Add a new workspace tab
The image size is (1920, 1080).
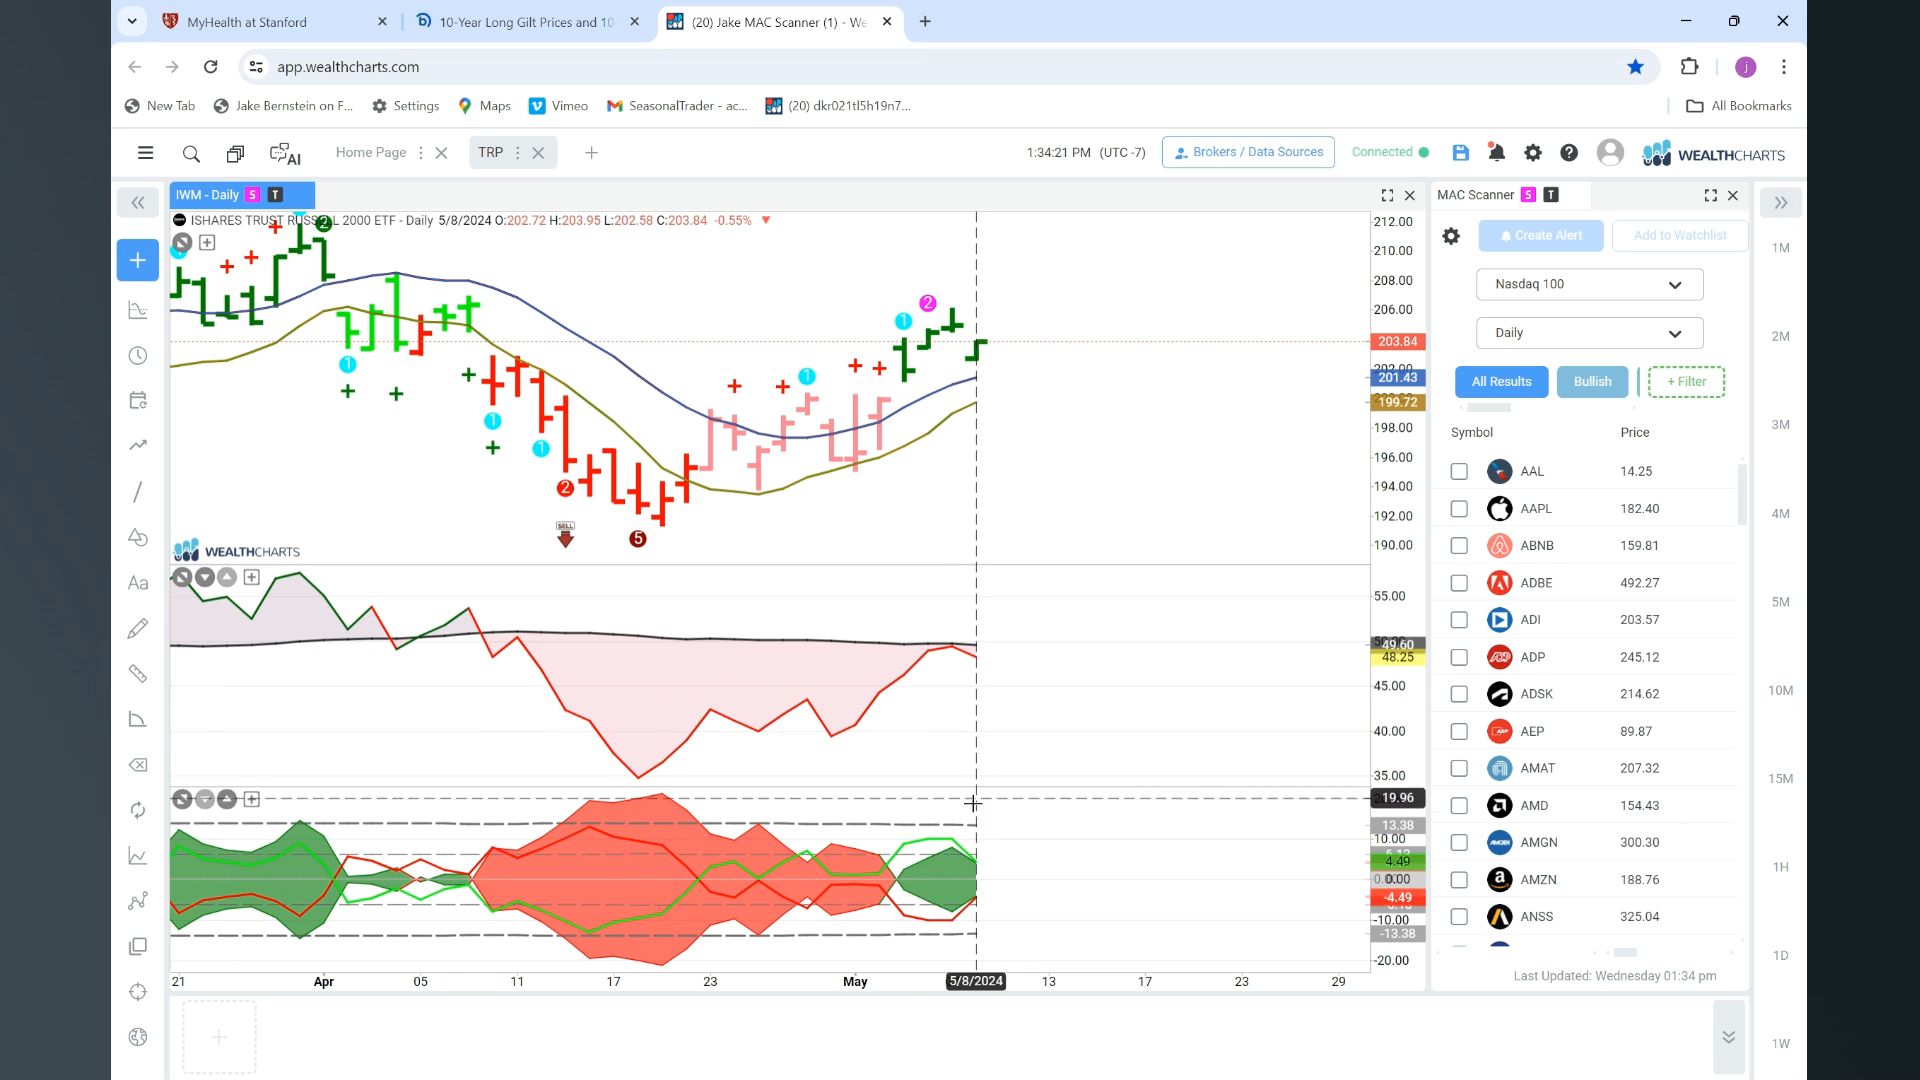coord(591,153)
